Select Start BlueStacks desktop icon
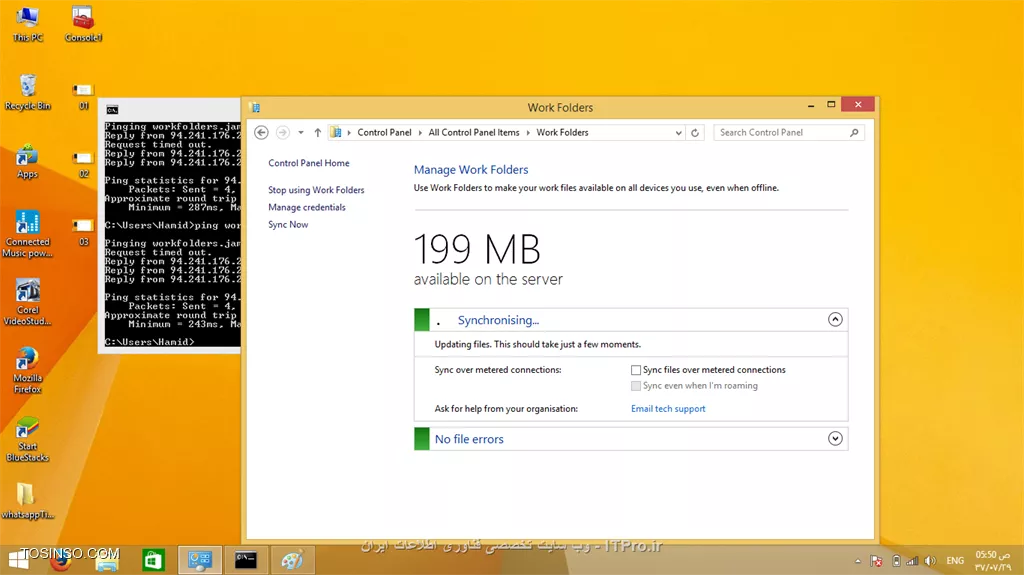 click(x=27, y=438)
